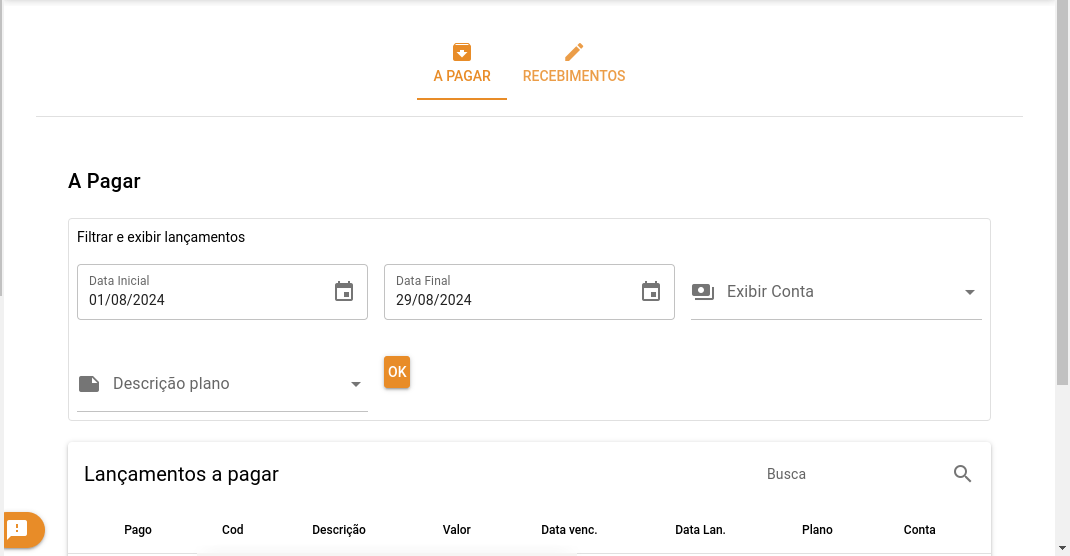Switch to the RECEBIMENTOS tab
Viewport: 1070px width, 556px height.
tap(574, 76)
